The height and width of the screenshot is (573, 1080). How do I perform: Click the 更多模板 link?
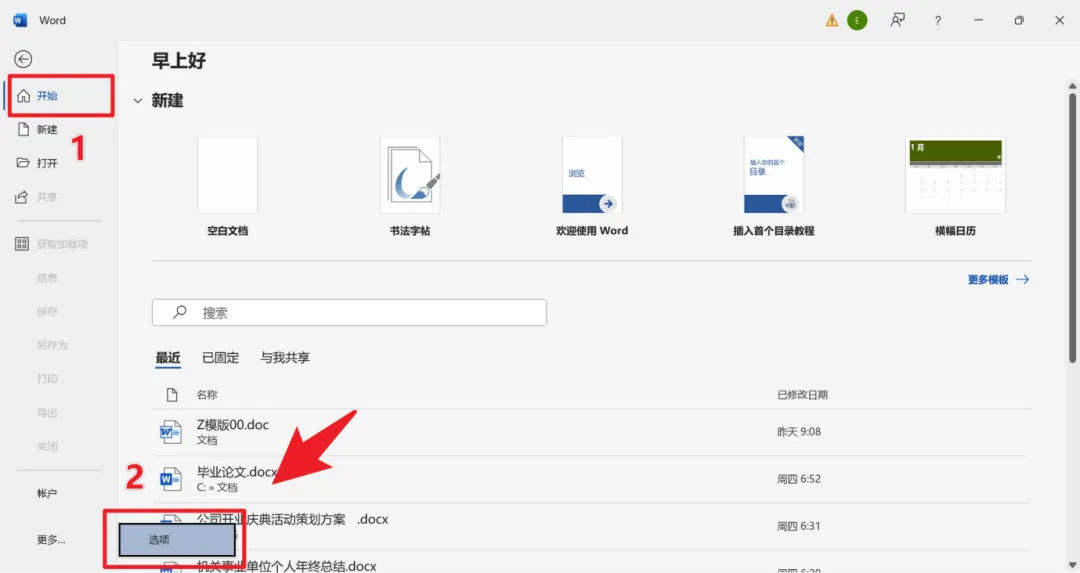tap(998, 280)
